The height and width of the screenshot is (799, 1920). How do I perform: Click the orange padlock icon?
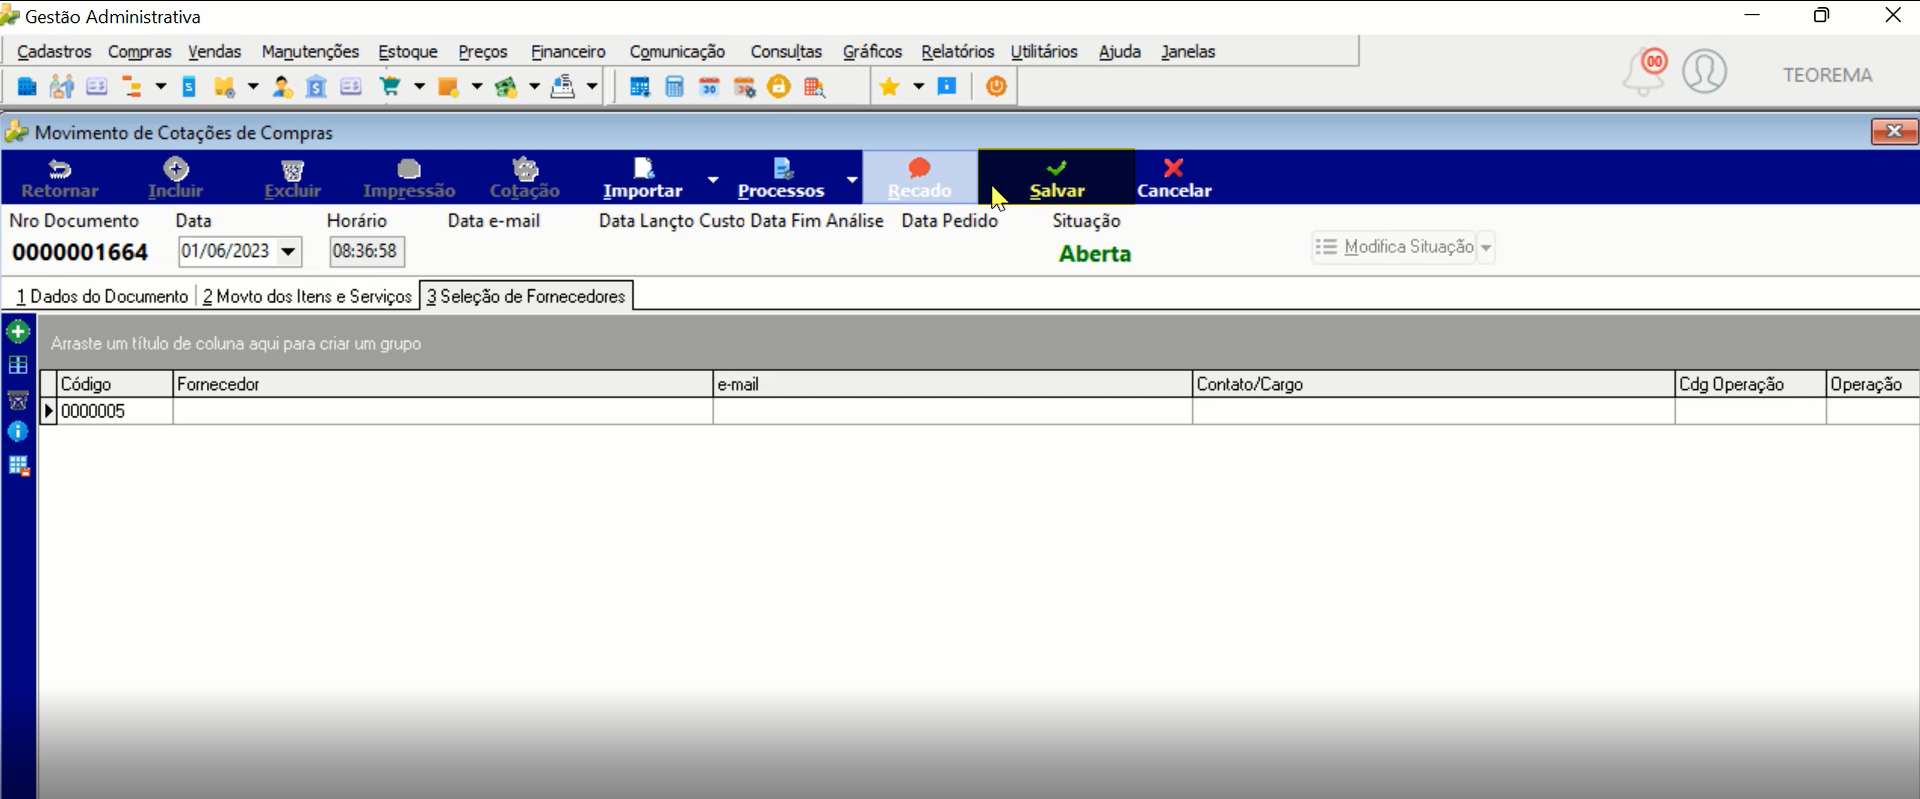[x=779, y=87]
